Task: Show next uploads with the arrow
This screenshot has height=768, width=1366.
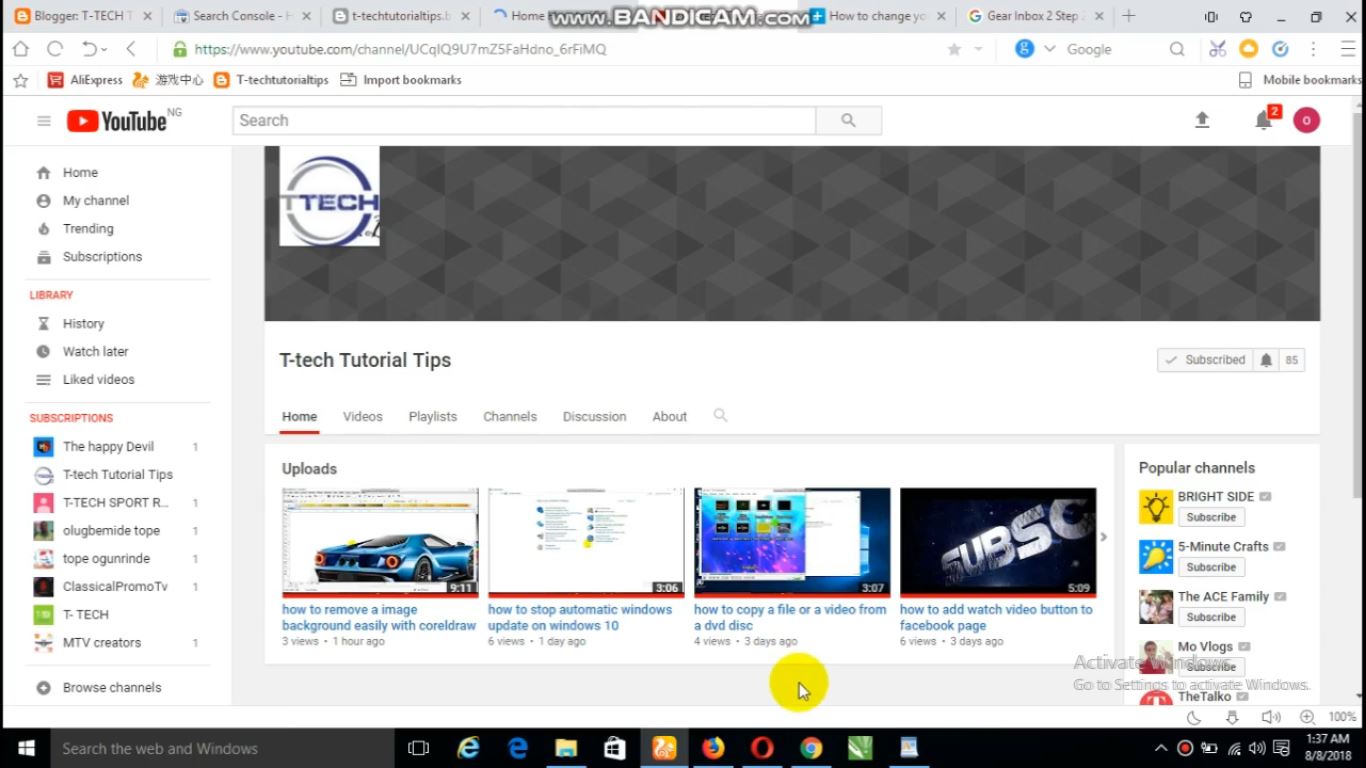Action: (1104, 537)
